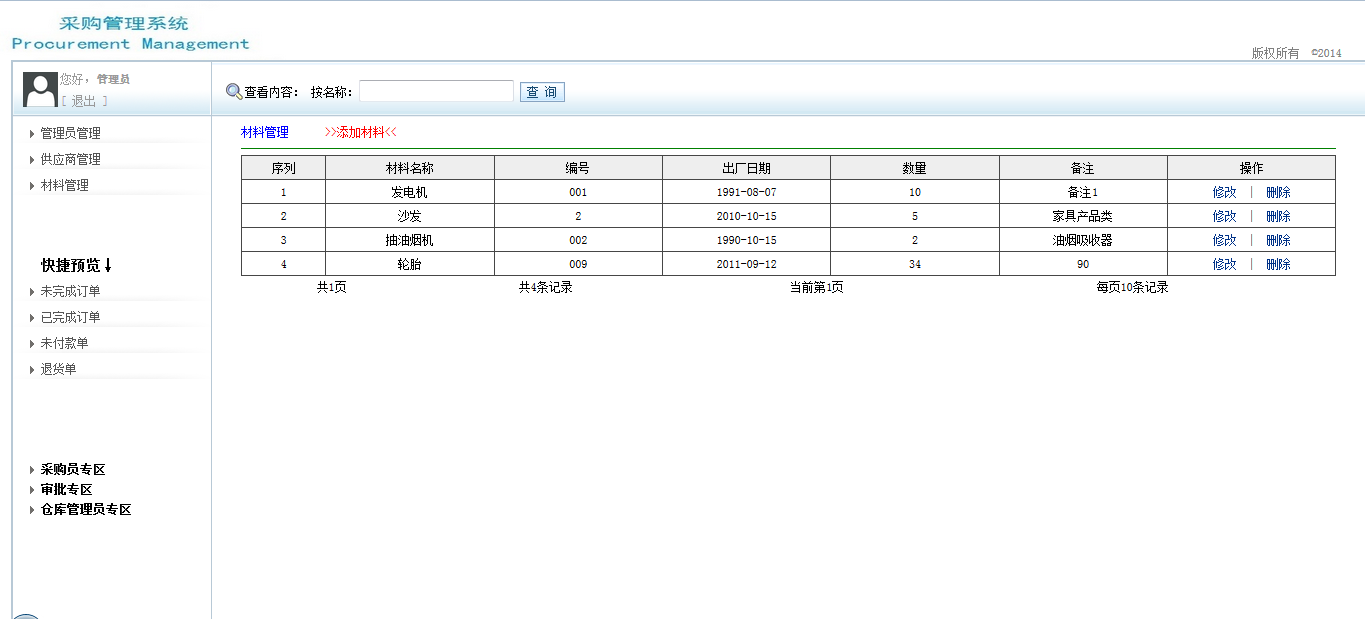The image size is (1365, 619).
Task: Click the 查询 search button
Action: click(542, 92)
